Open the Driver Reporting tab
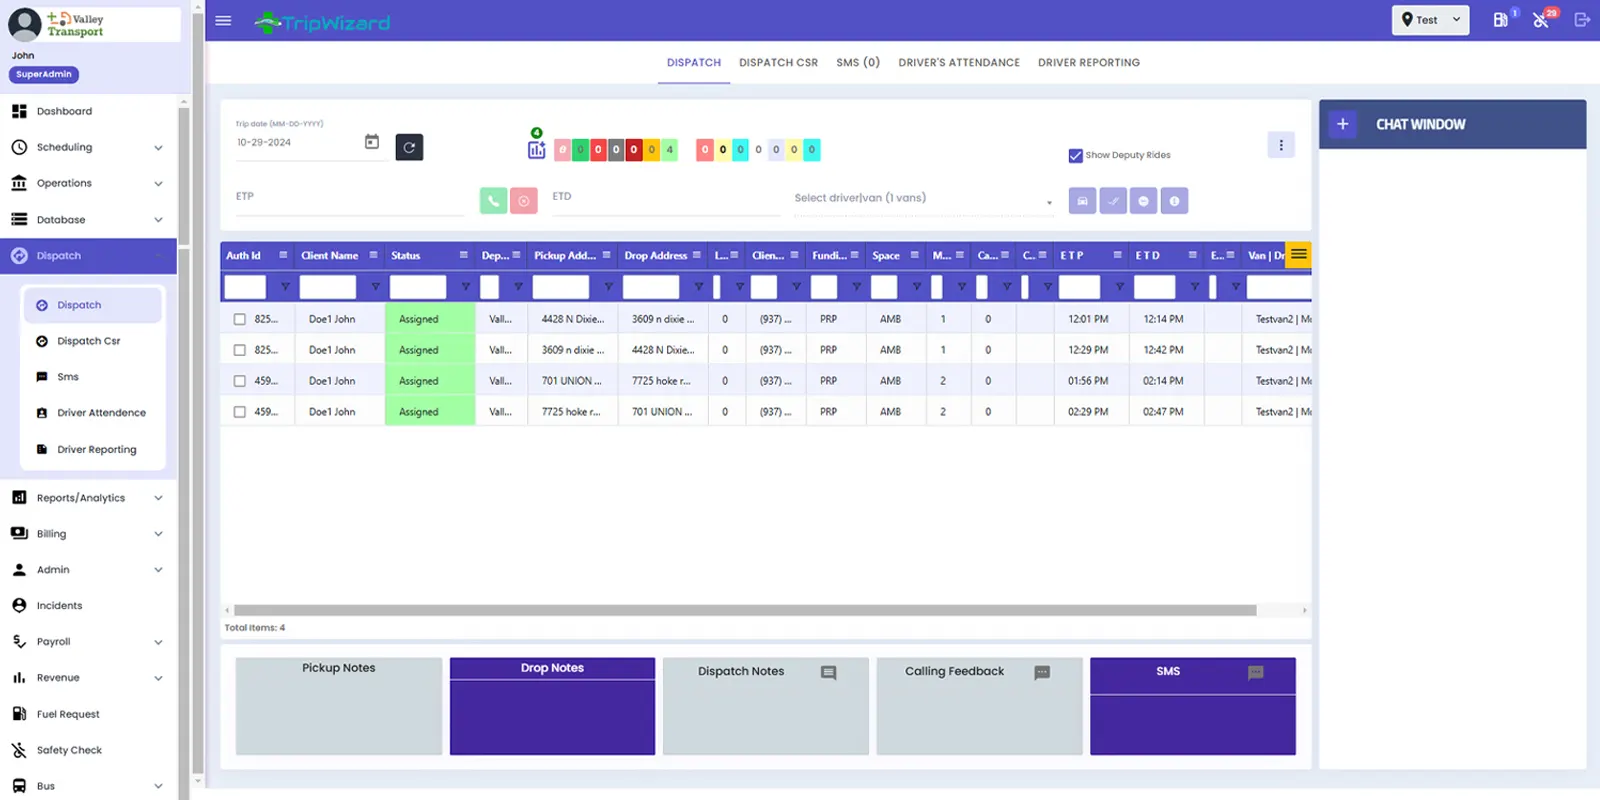This screenshot has width=1600, height=800. pos(1088,63)
